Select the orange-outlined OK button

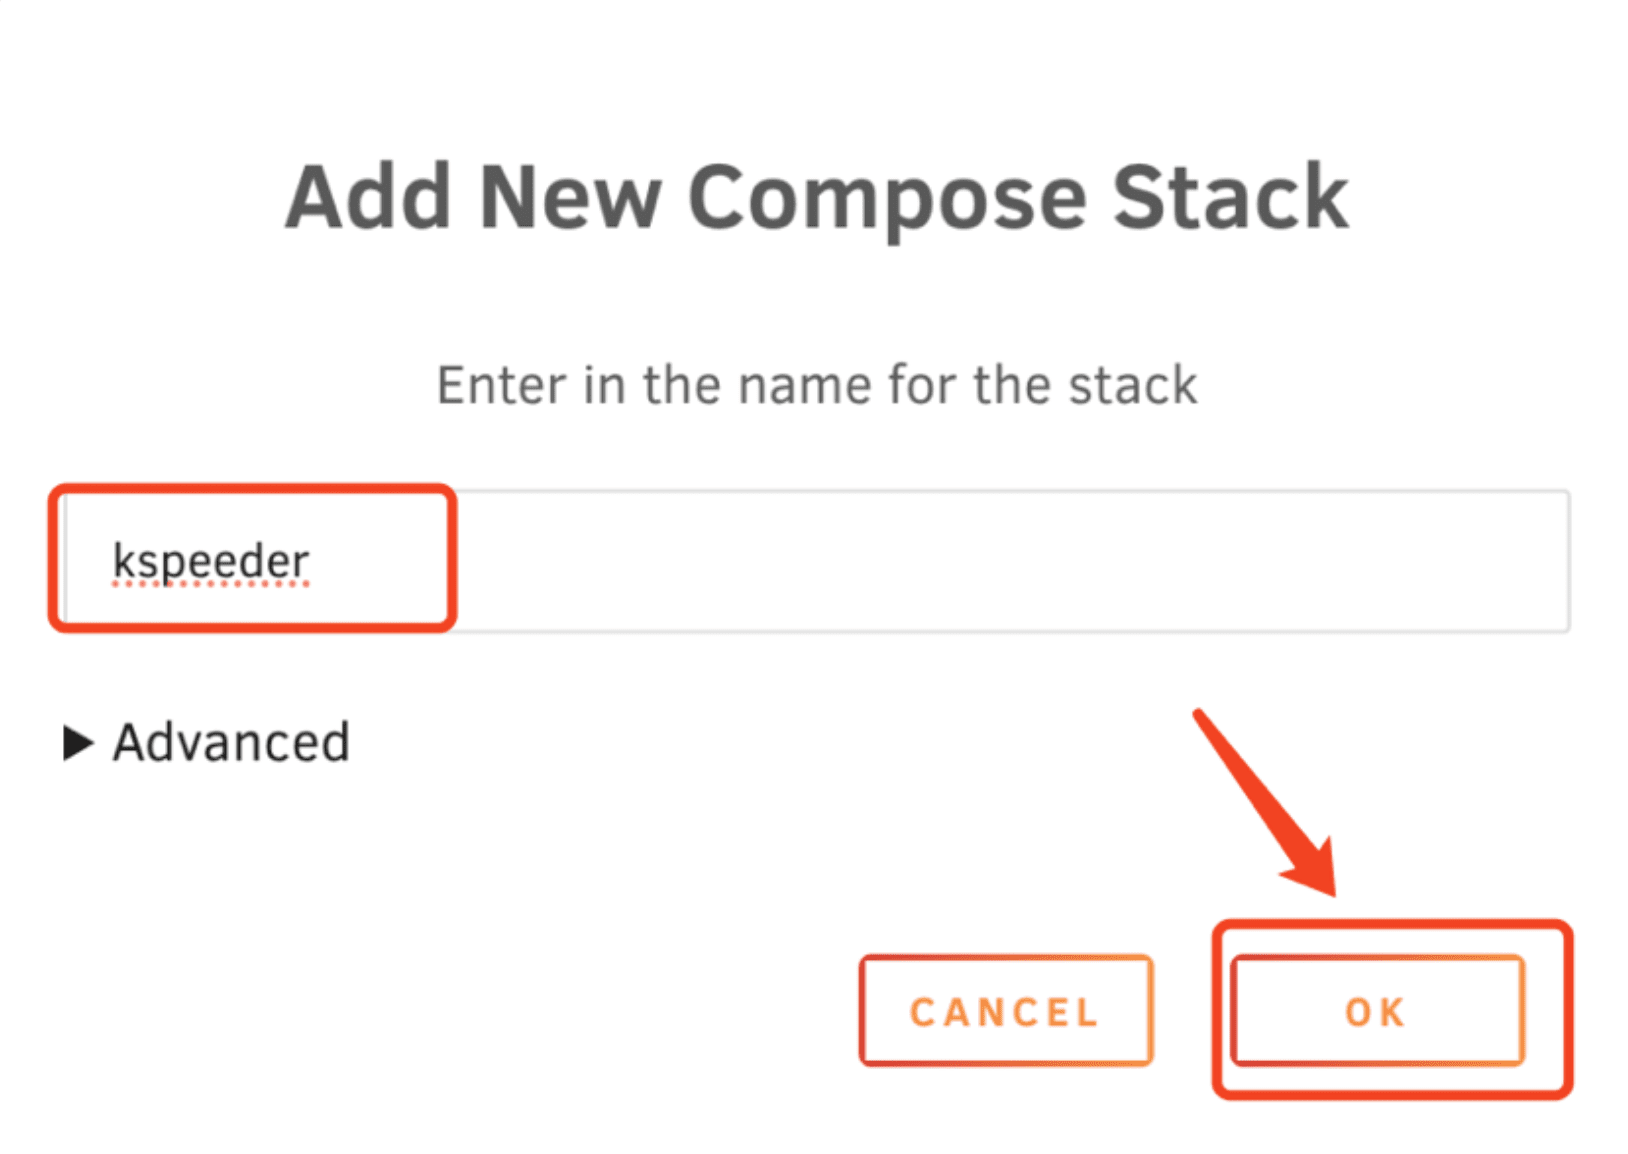pyautogui.click(x=1376, y=1011)
